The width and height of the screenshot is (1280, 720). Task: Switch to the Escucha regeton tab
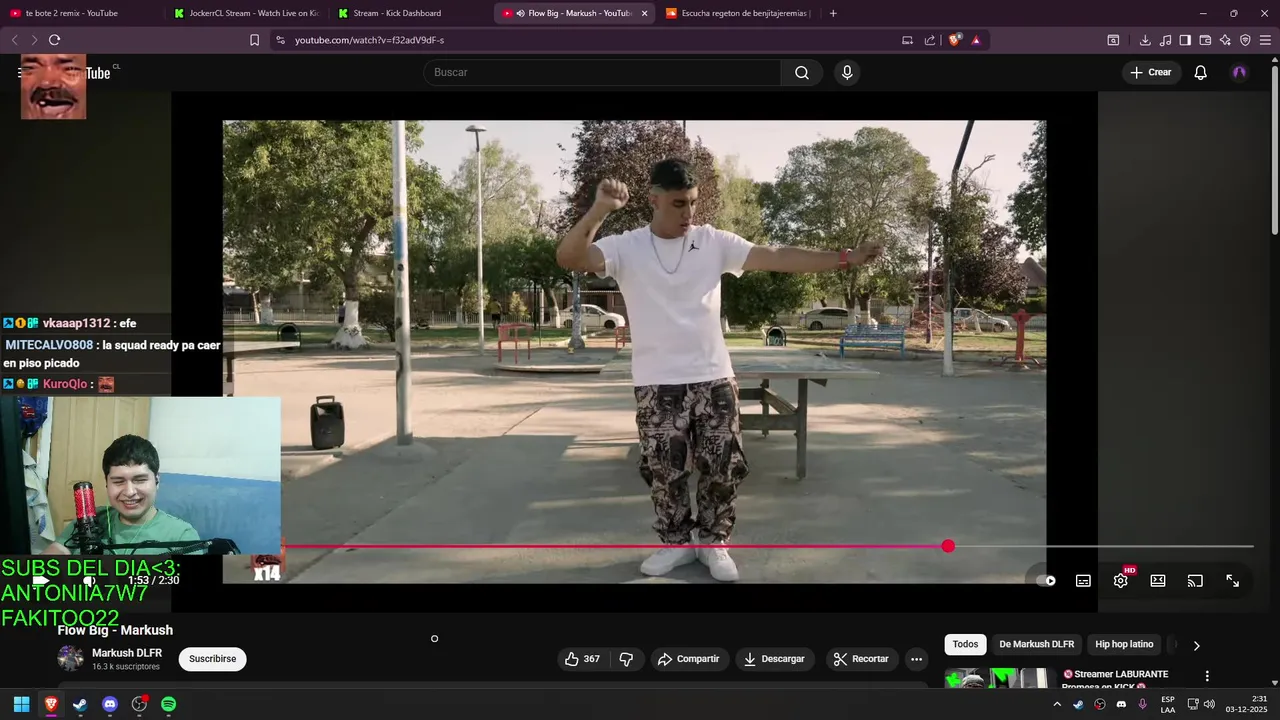[x=738, y=13]
